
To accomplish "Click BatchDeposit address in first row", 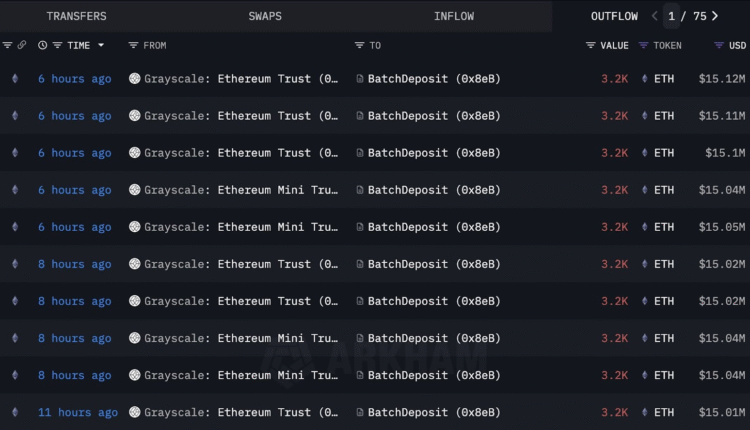I will 434,79.
